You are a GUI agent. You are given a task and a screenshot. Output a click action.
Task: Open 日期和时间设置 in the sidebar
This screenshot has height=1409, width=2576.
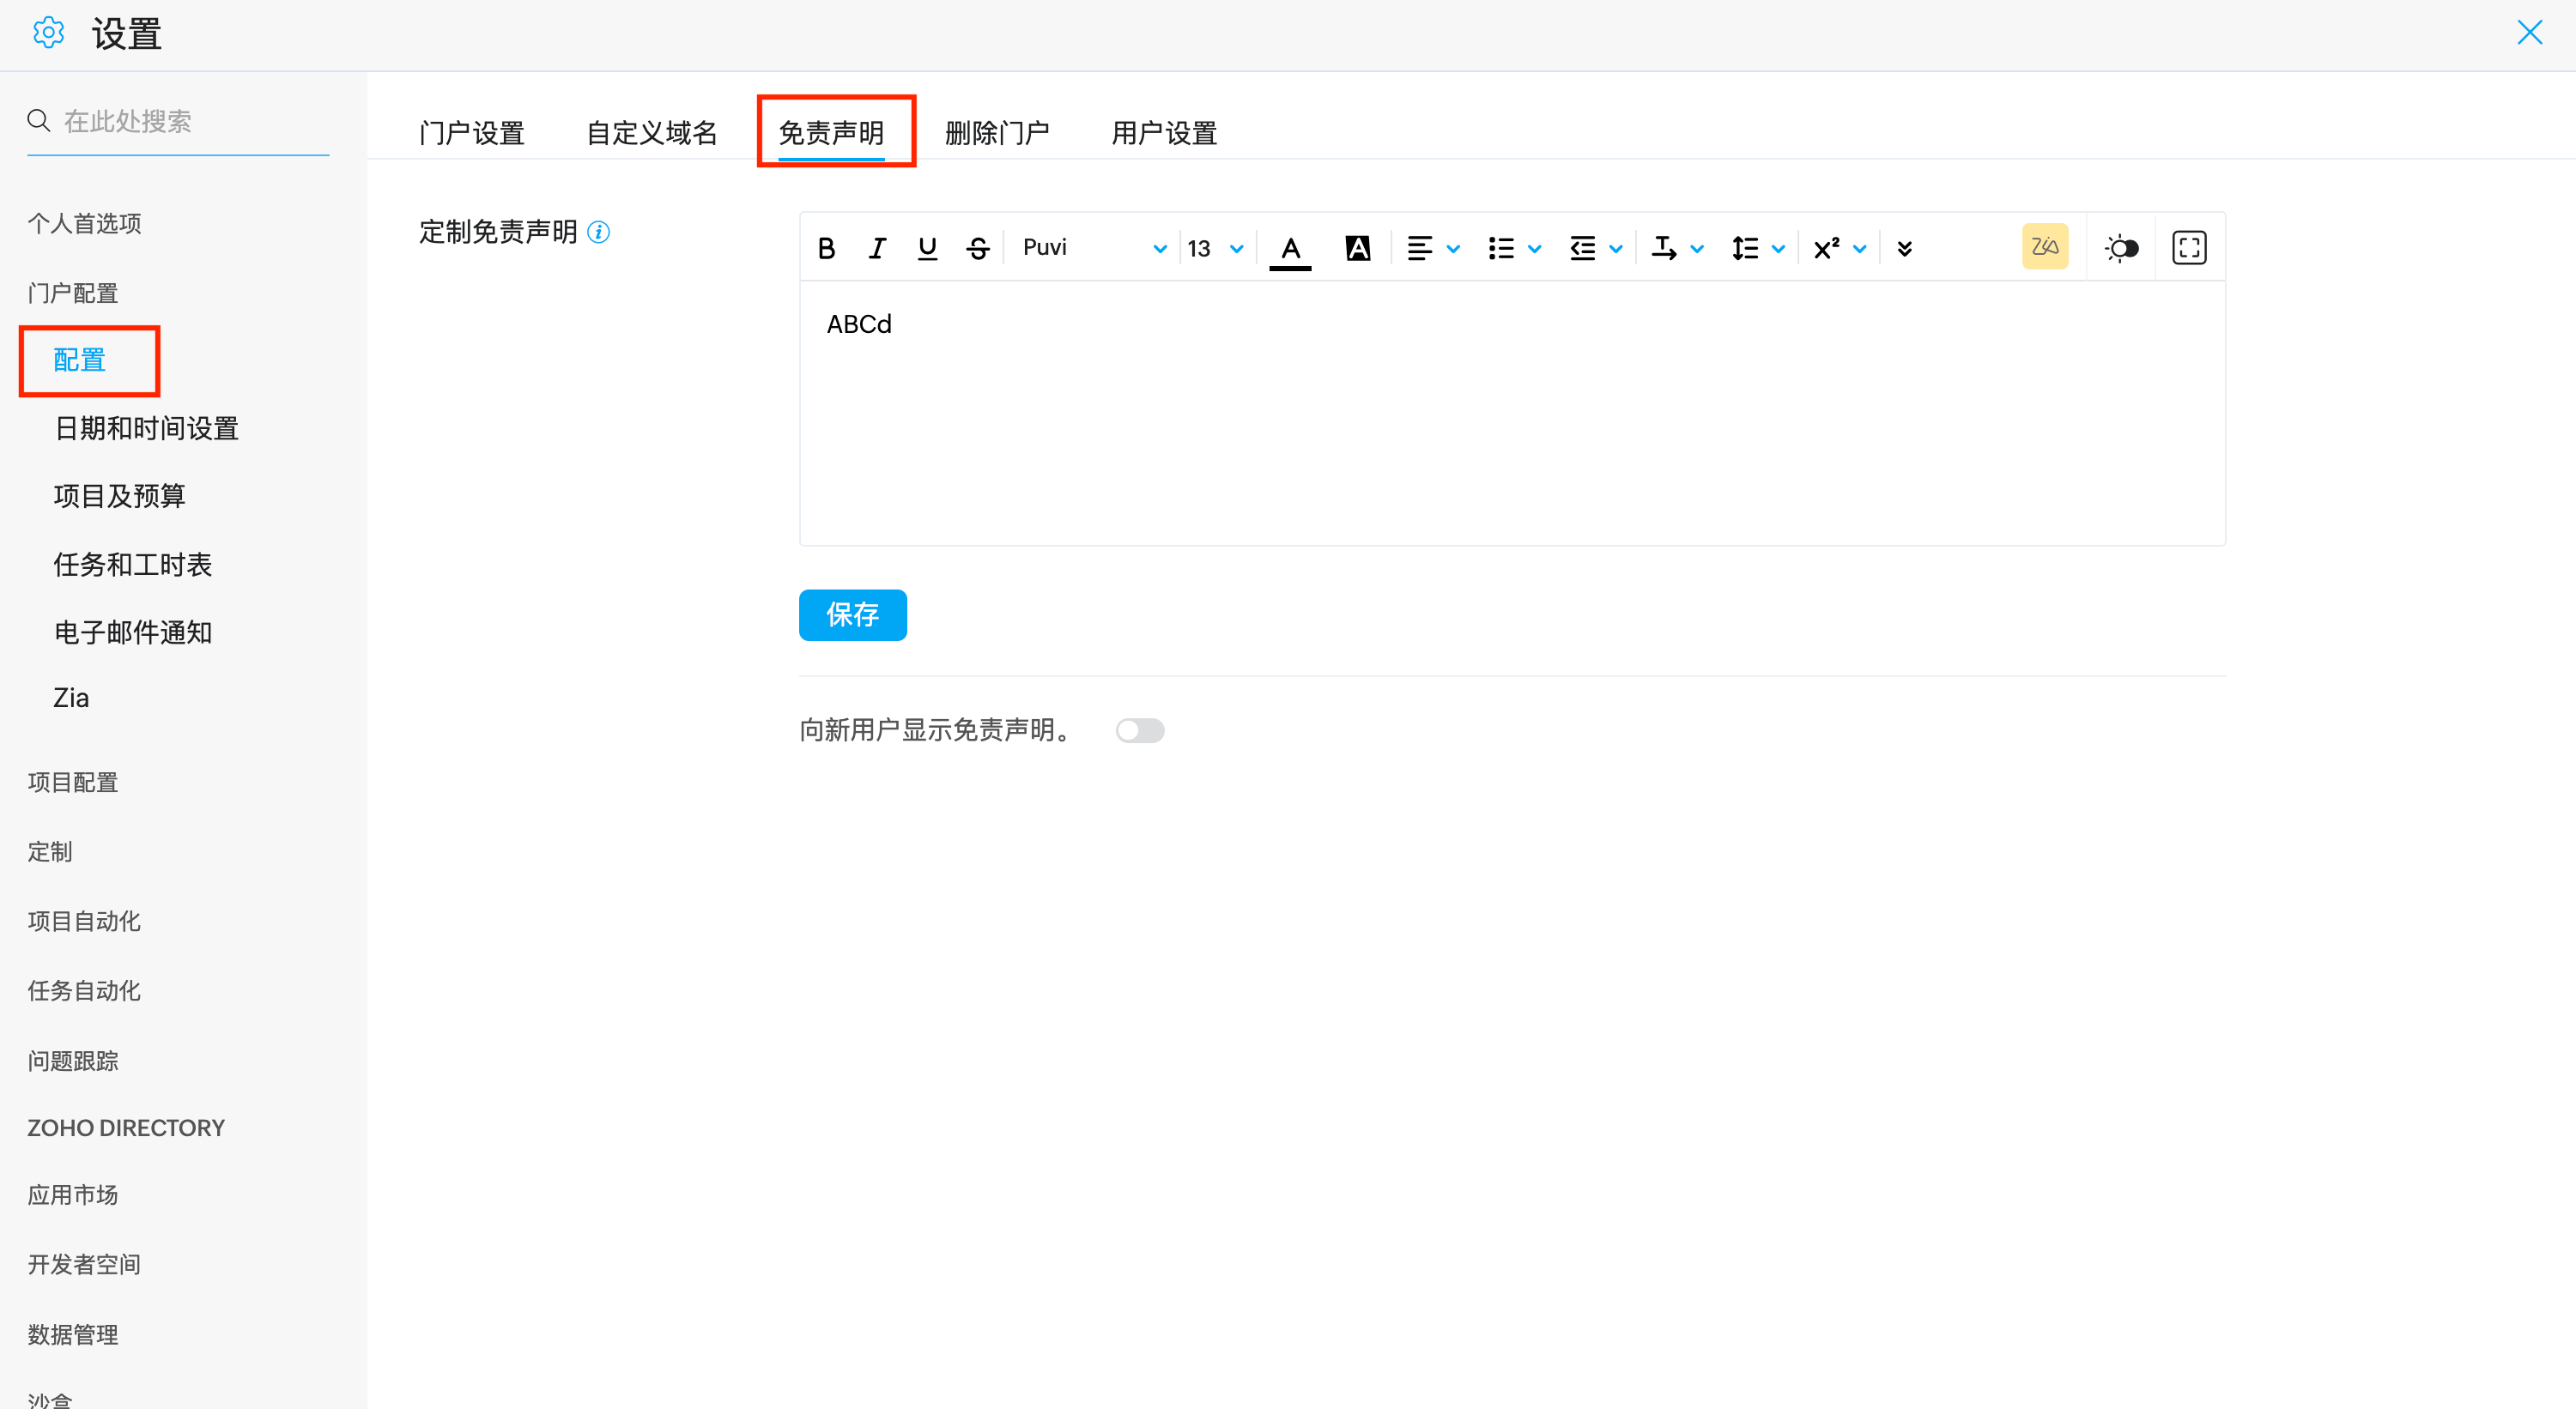(146, 428)
